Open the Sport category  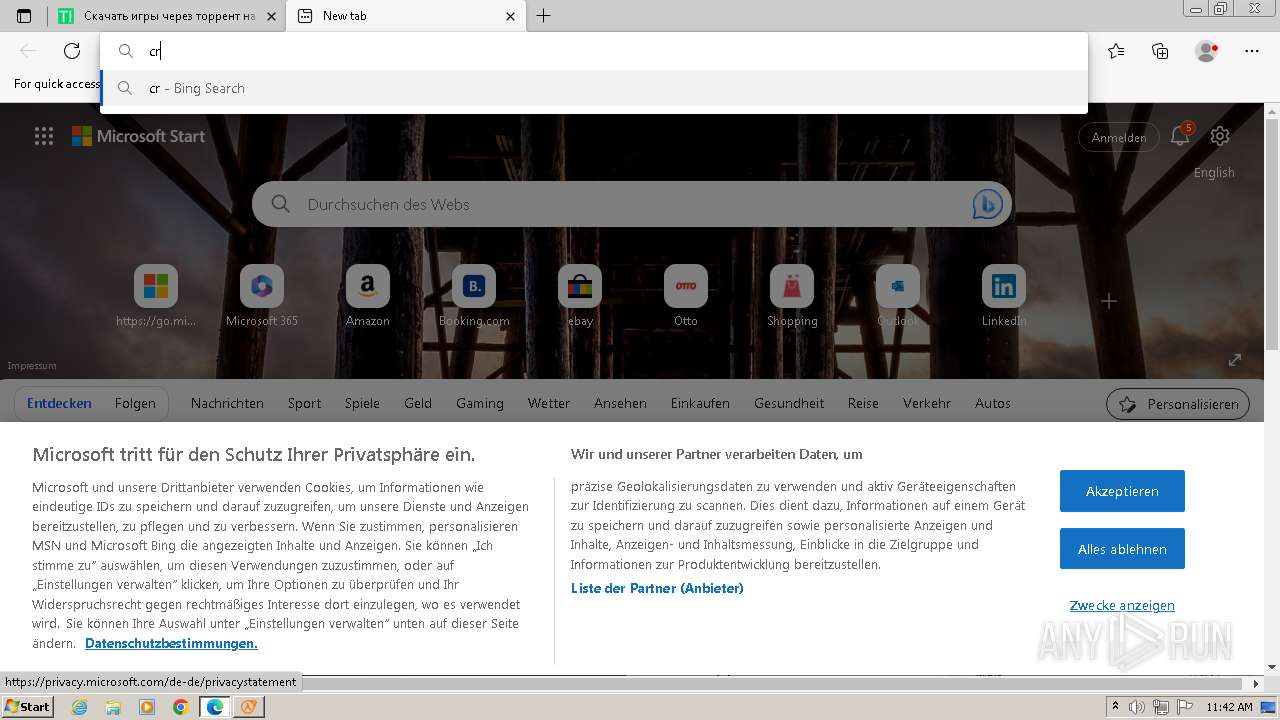point(304,403)
